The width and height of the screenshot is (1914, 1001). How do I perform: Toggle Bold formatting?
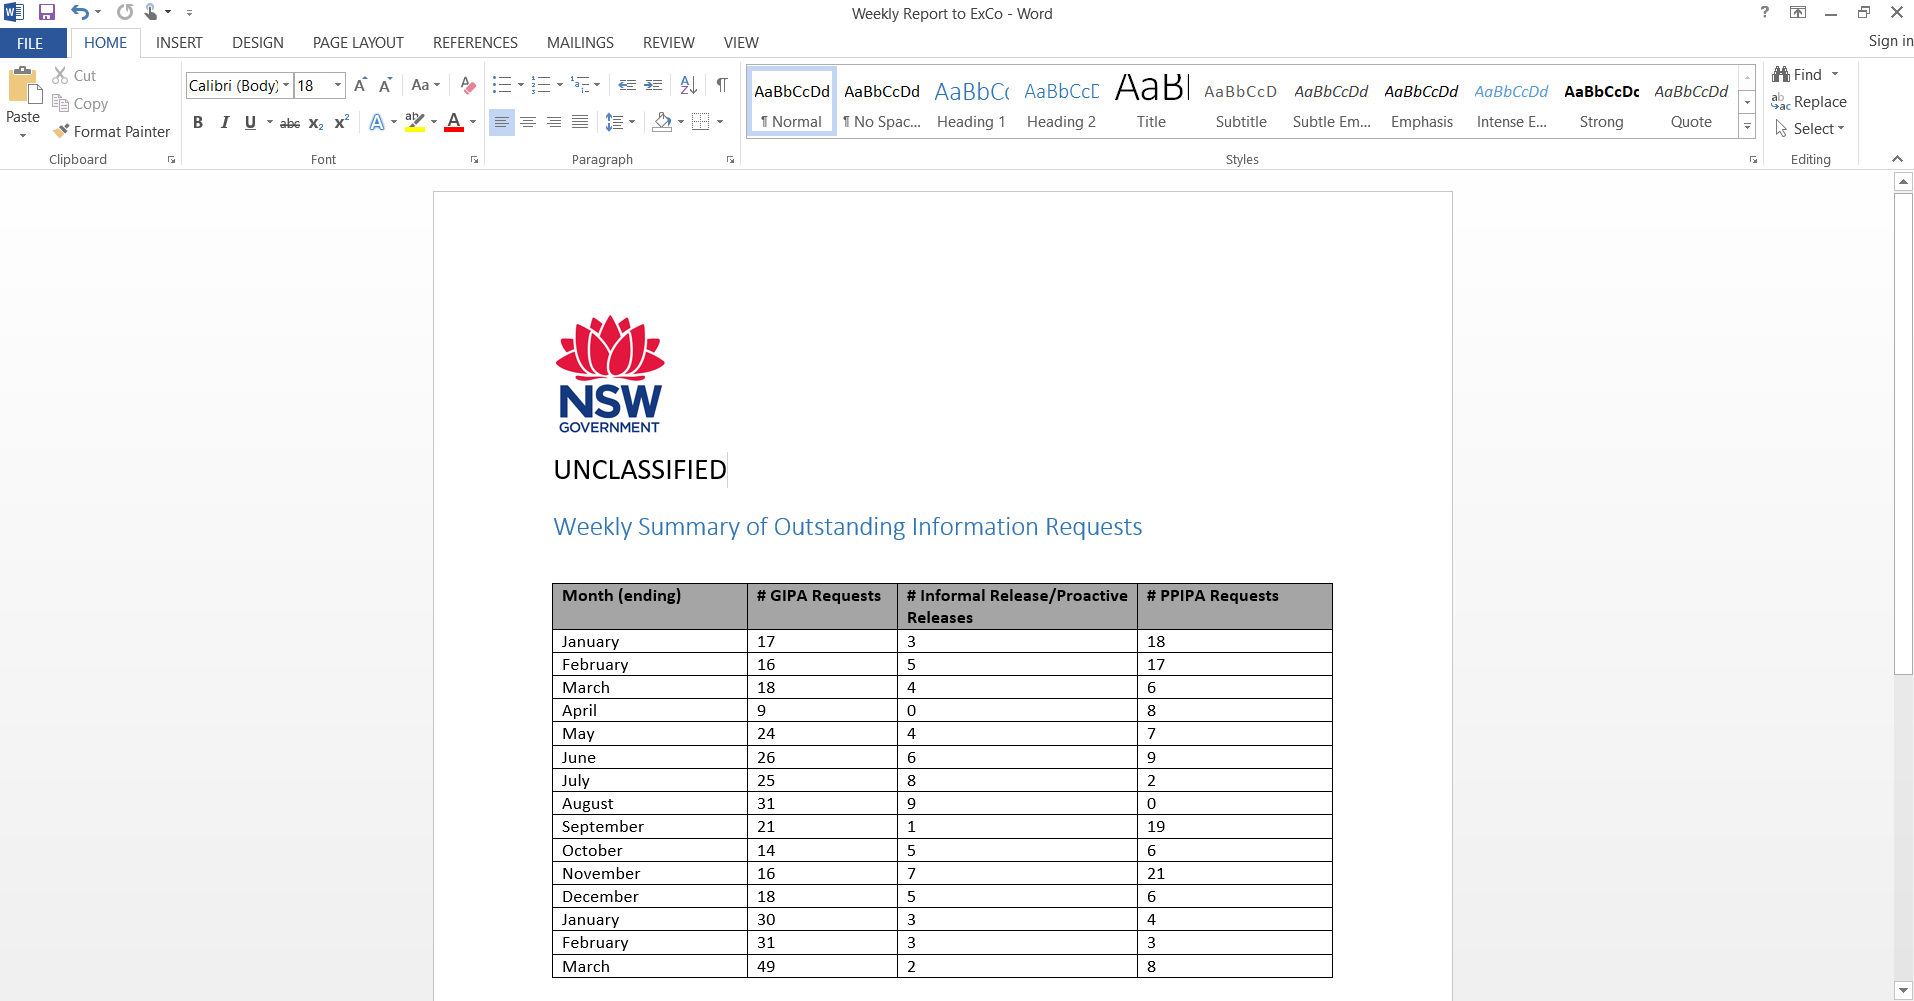pos(198,122)
